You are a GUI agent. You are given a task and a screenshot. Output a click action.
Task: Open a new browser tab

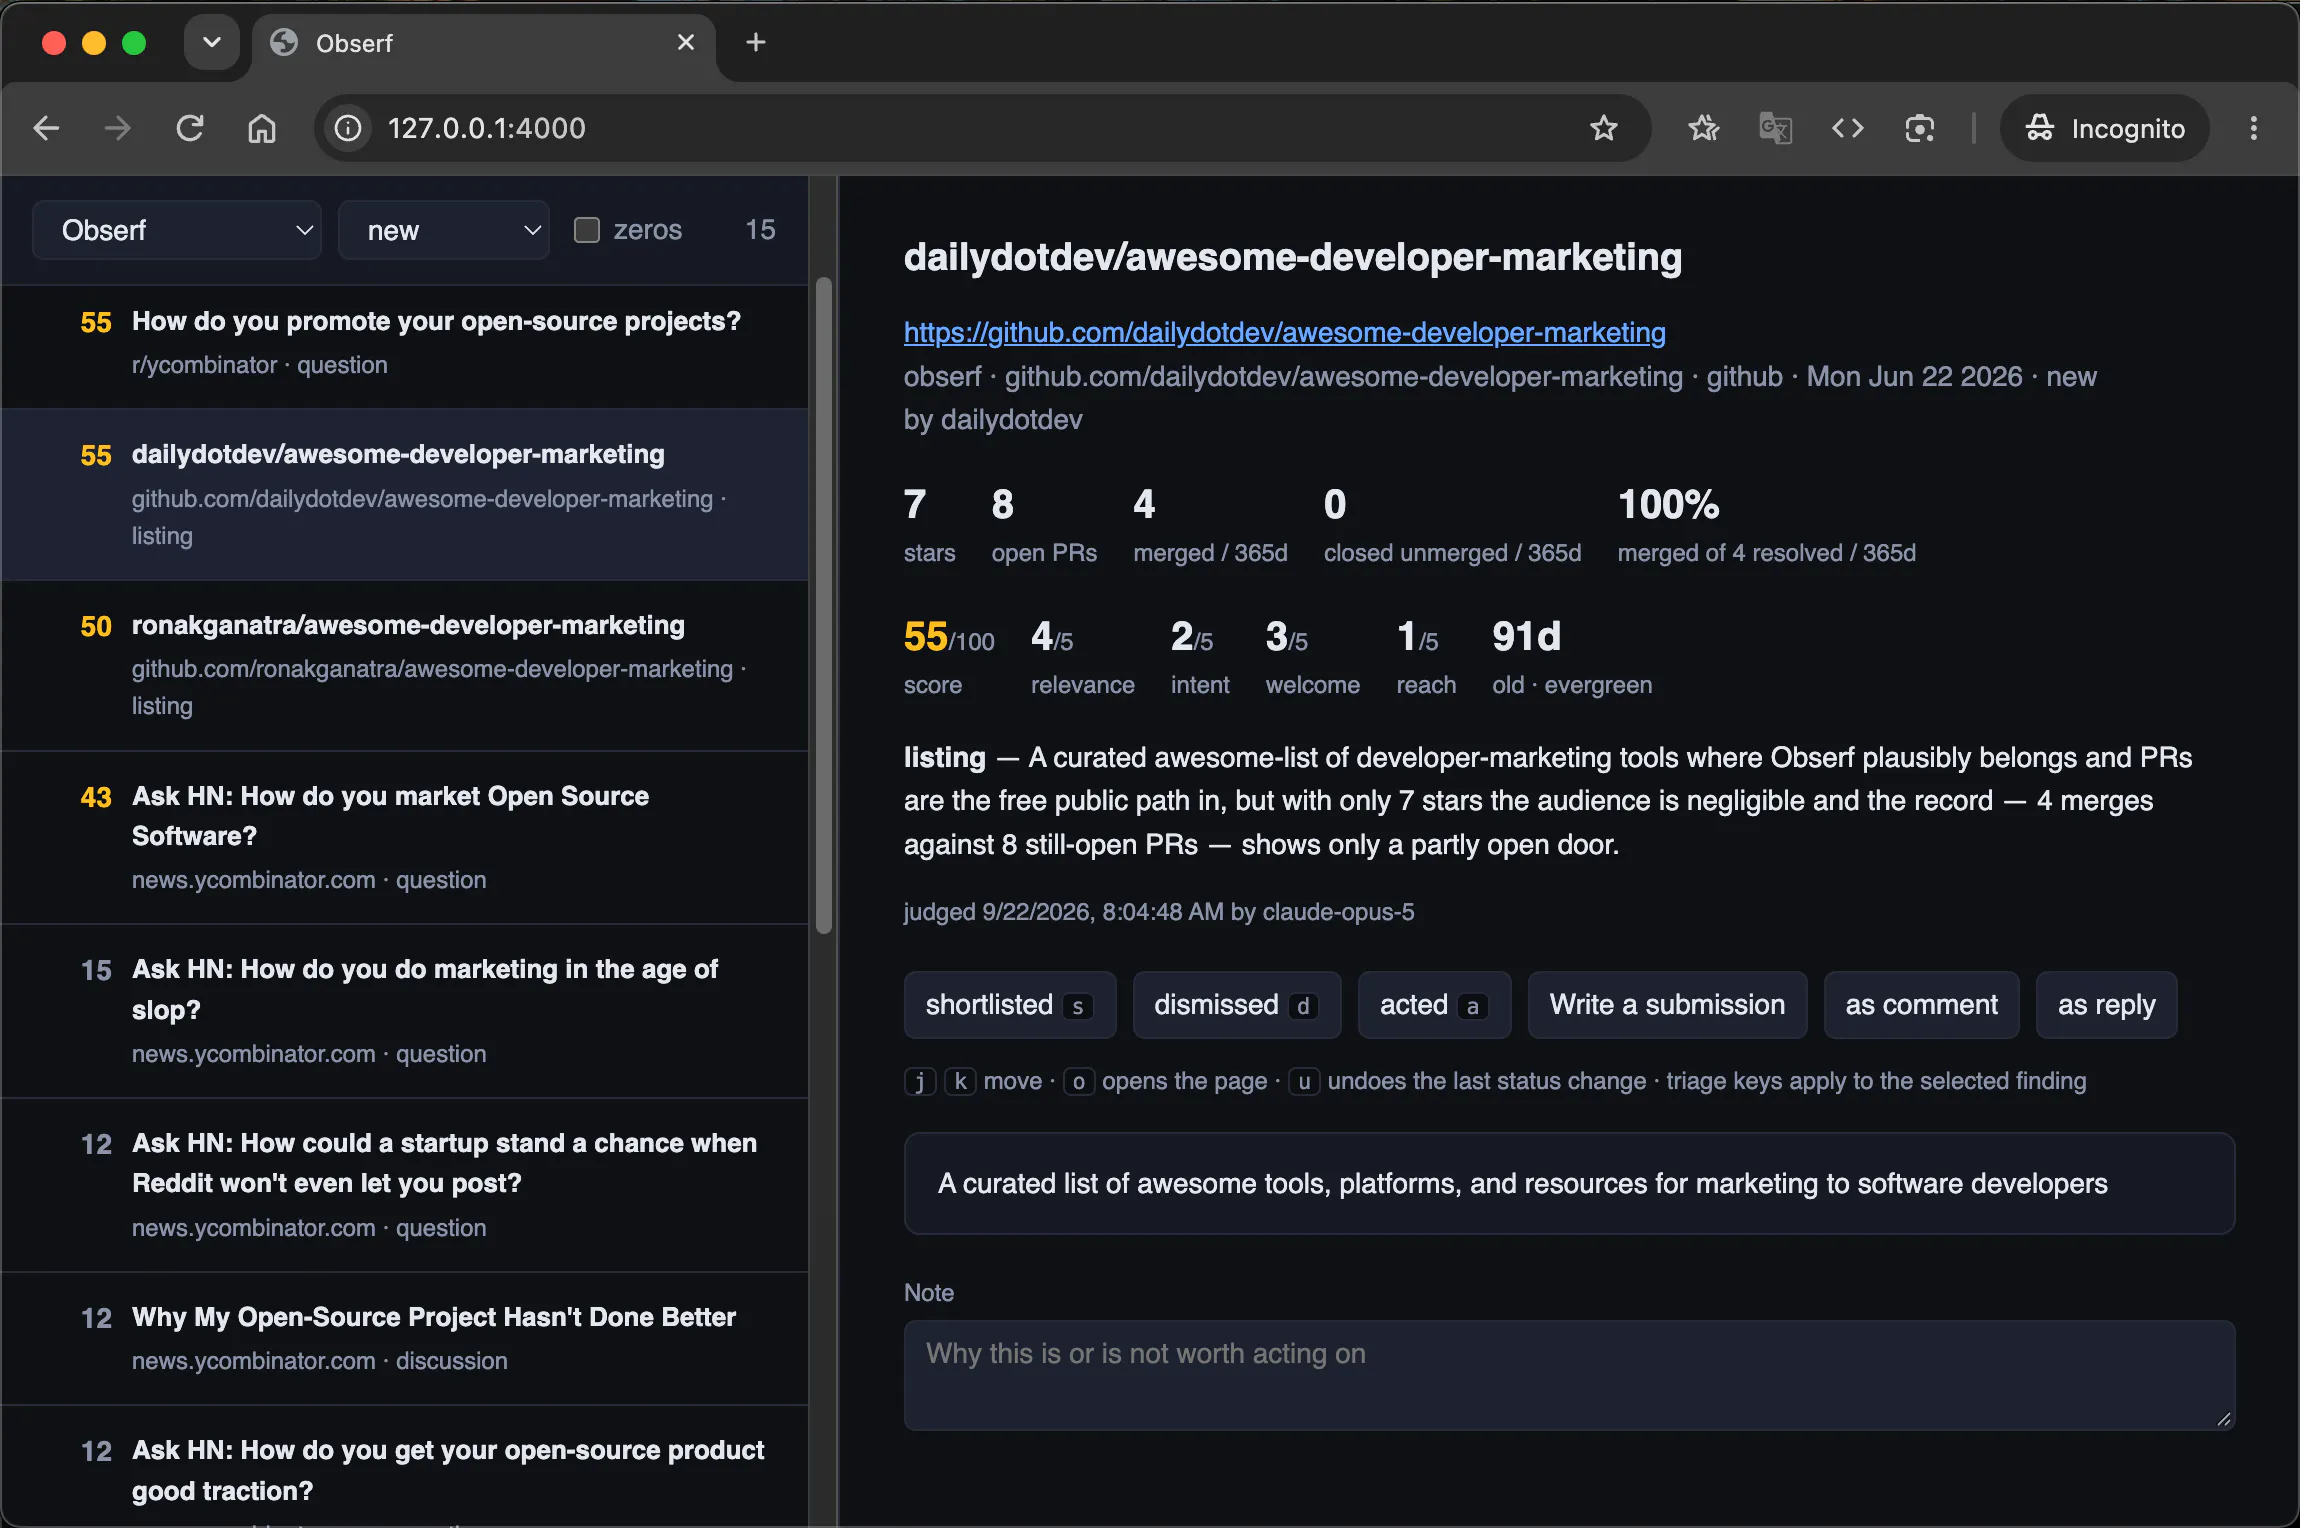click(756, 42)
